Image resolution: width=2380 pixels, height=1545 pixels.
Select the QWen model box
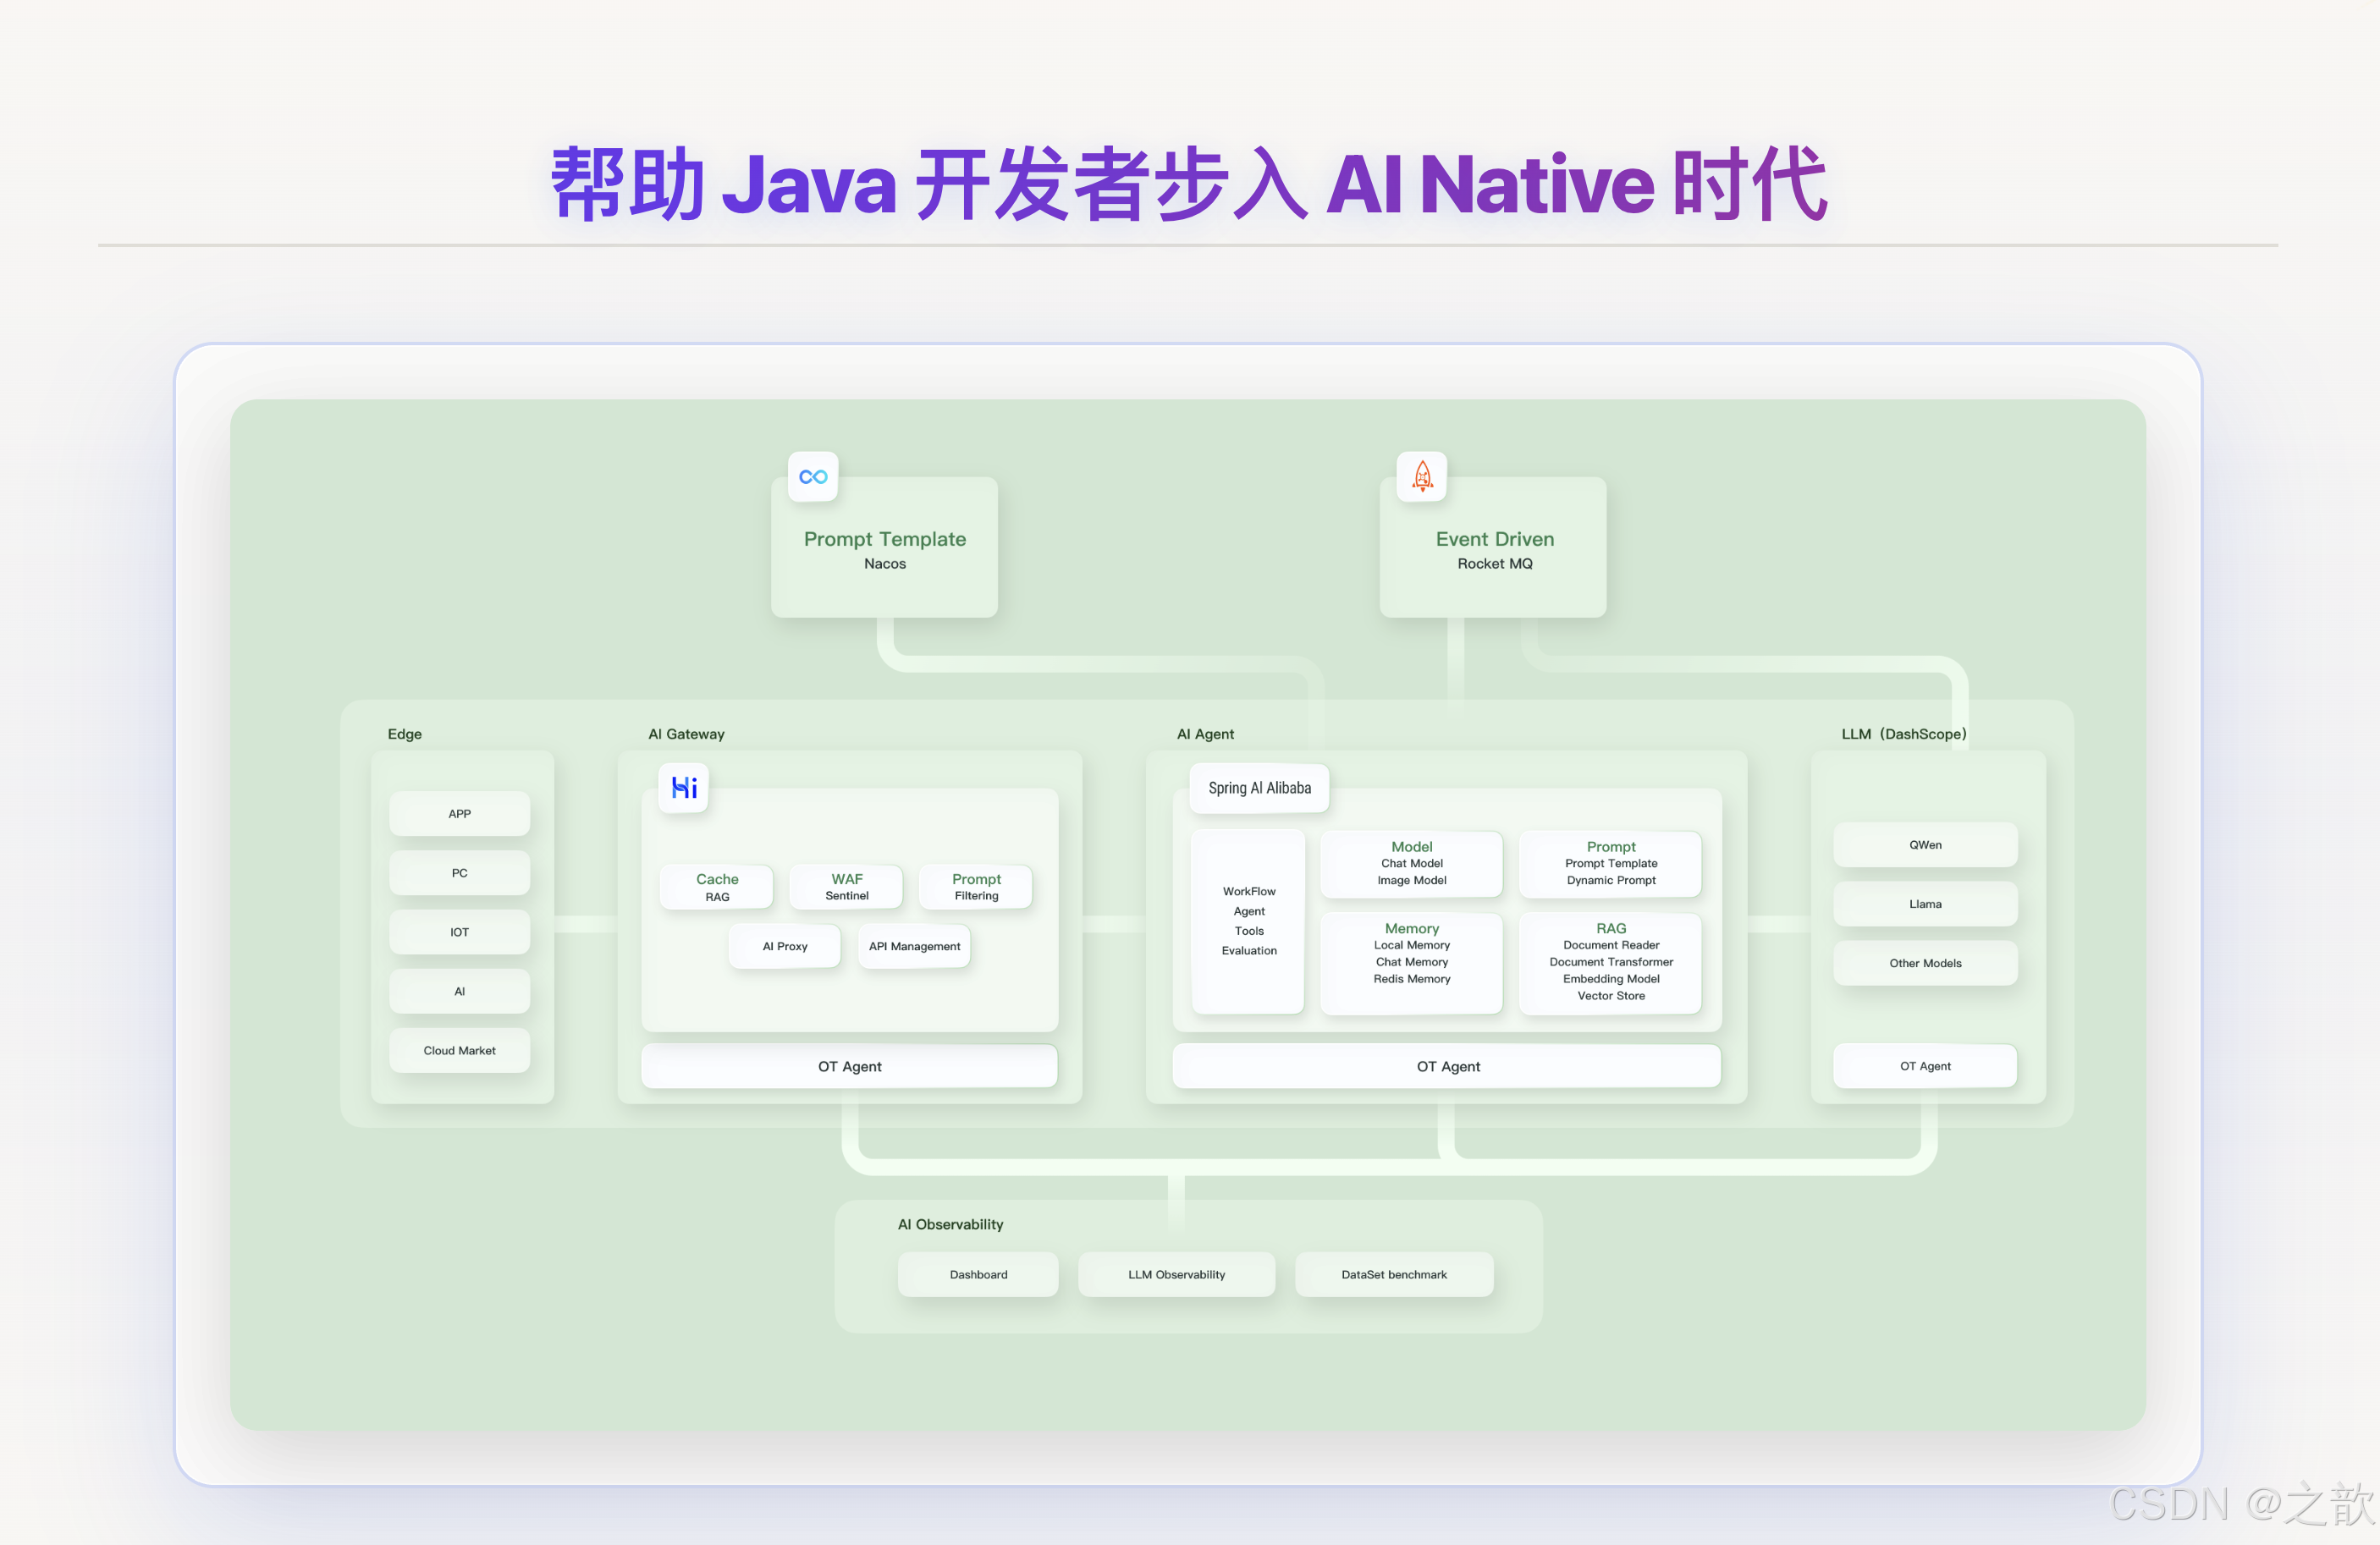1925,845
